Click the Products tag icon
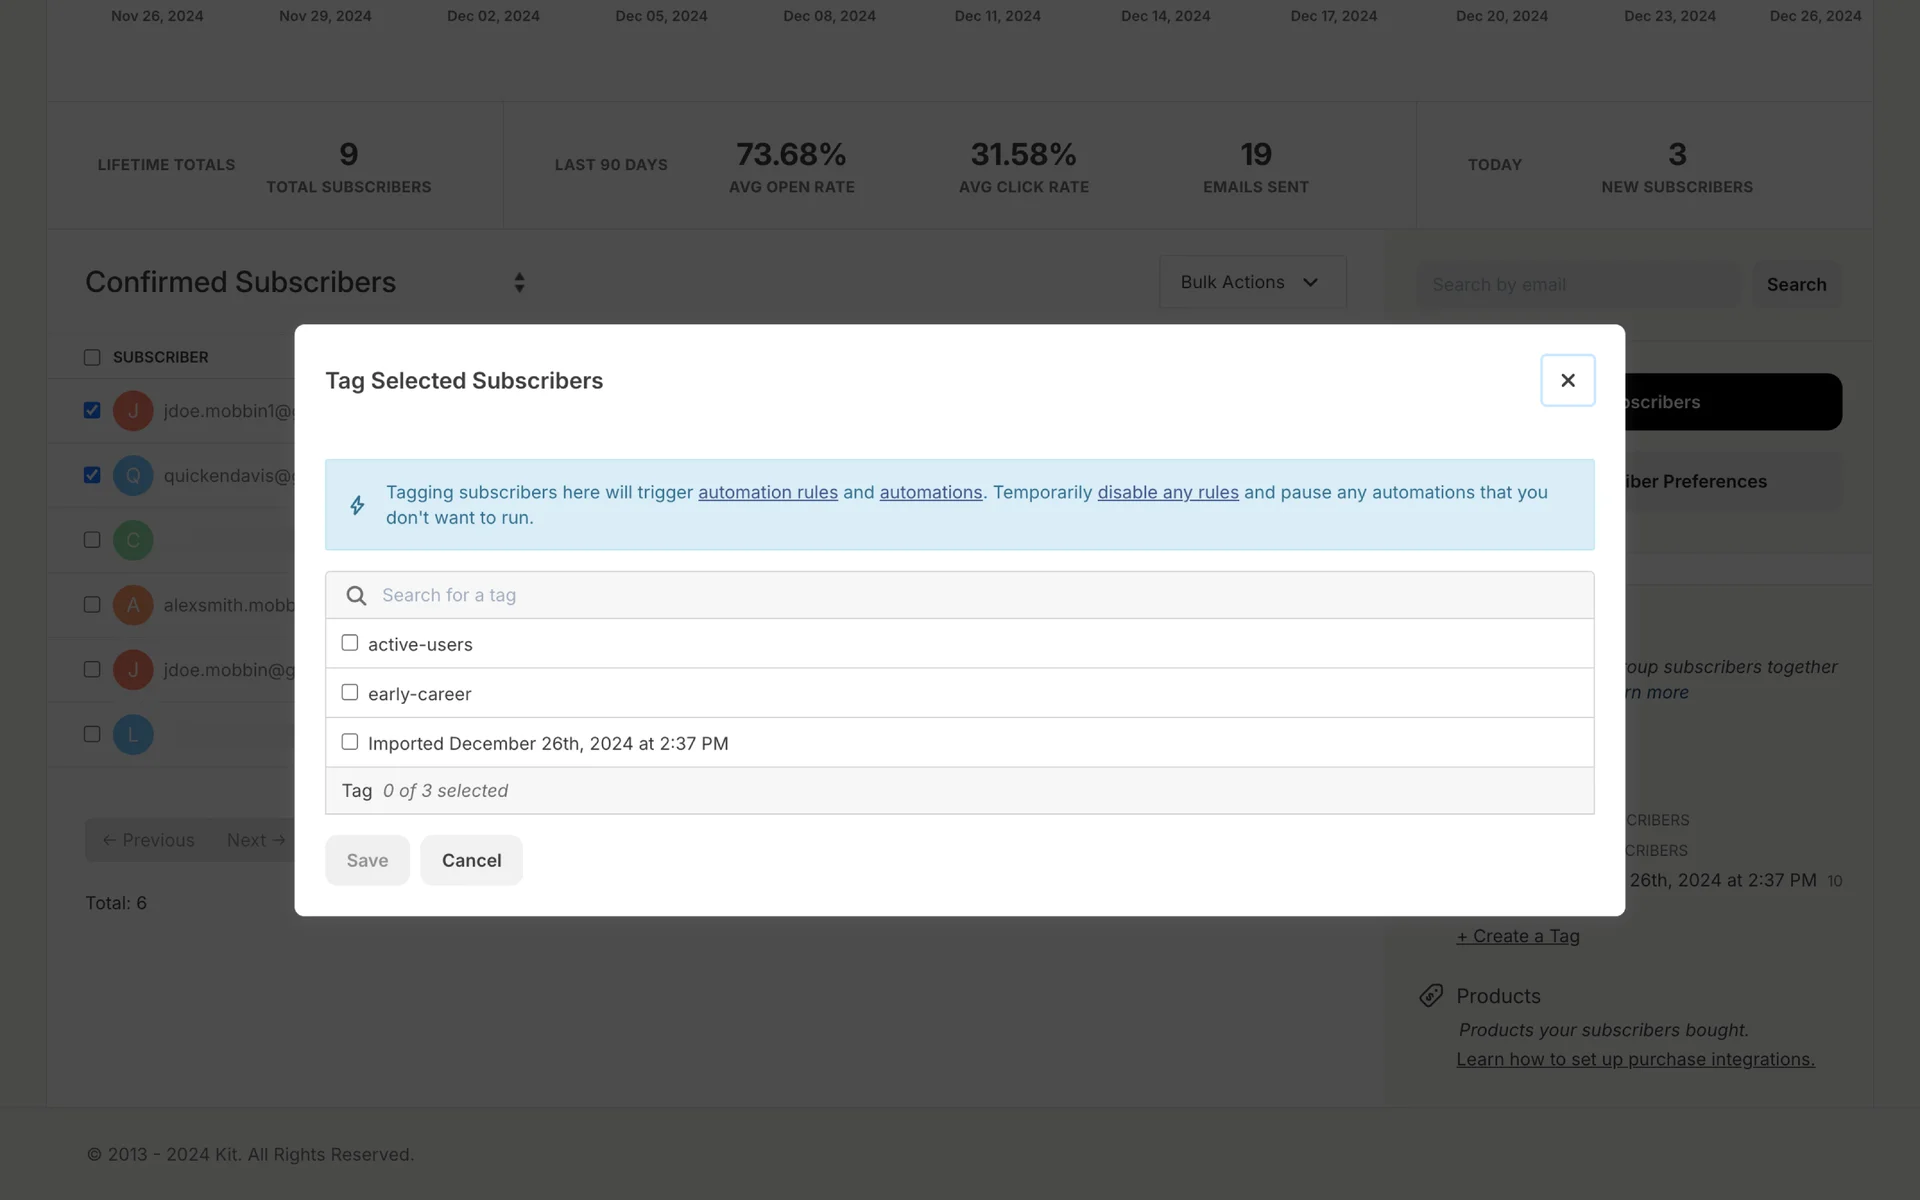 [1431, 996]
